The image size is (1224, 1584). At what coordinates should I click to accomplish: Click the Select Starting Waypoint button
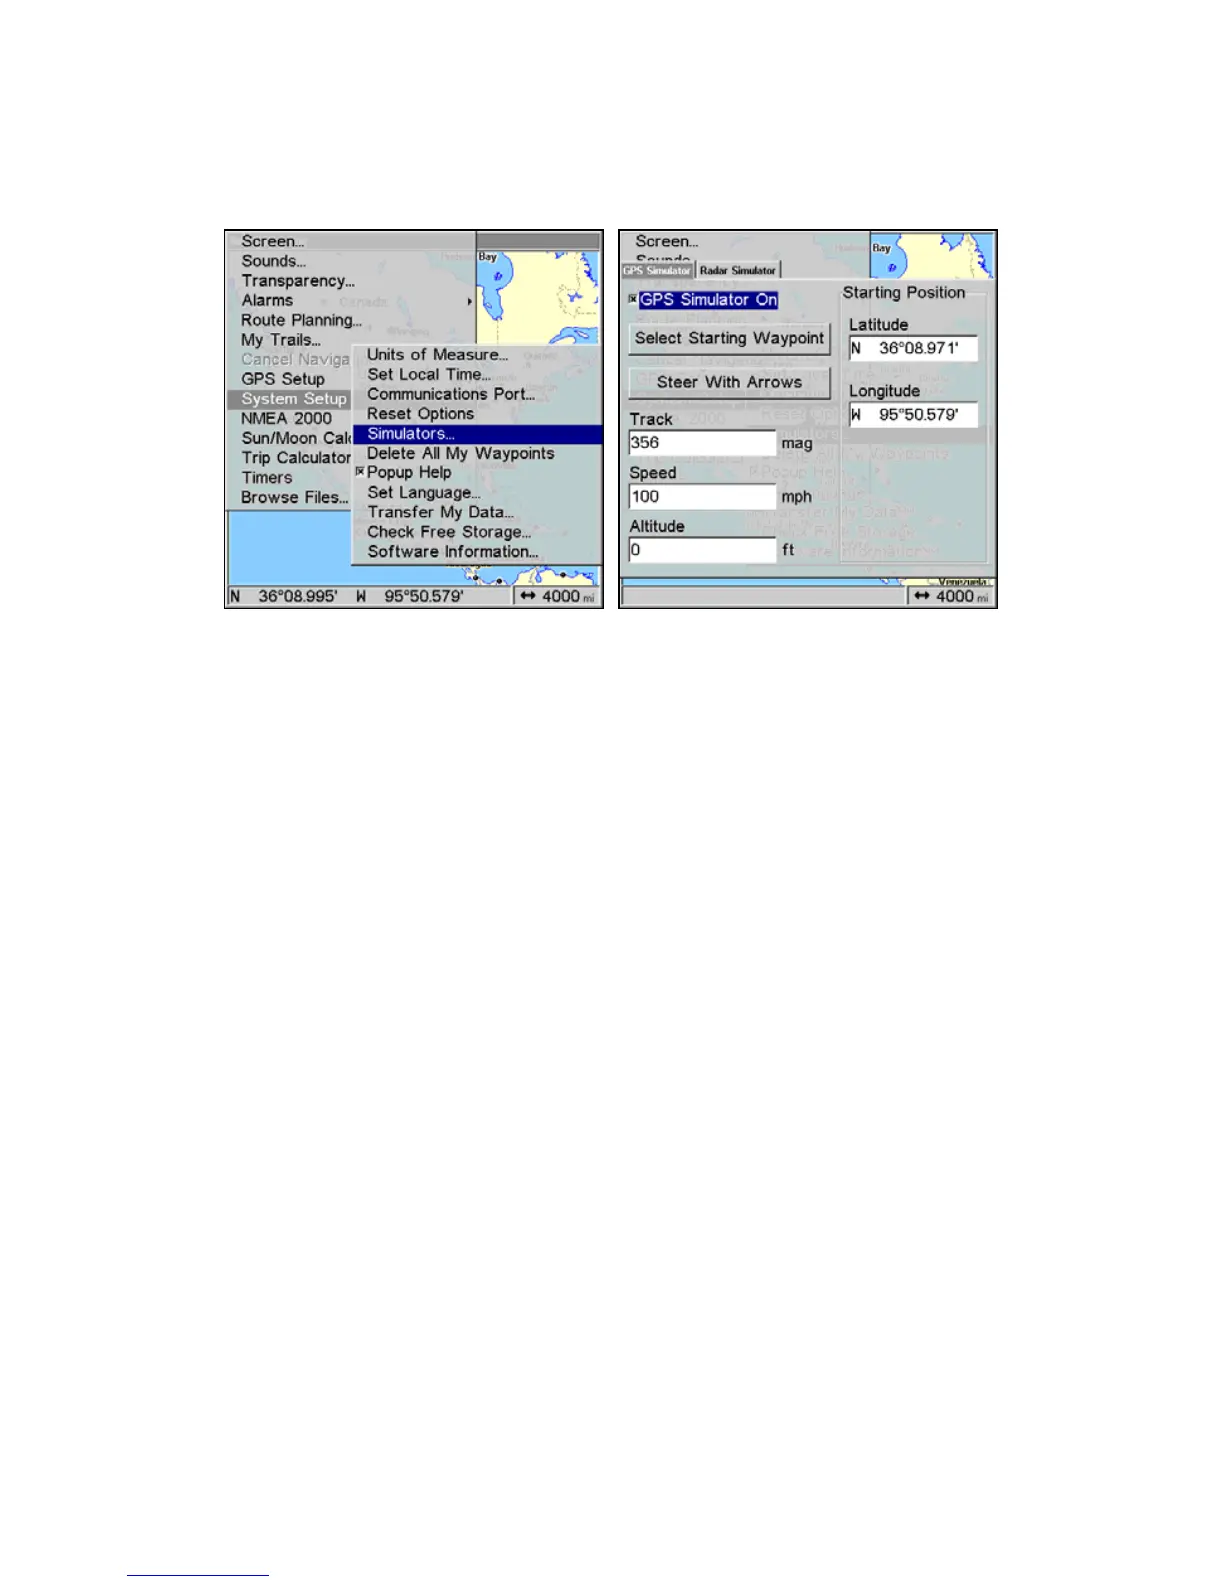tap(729, 339)
